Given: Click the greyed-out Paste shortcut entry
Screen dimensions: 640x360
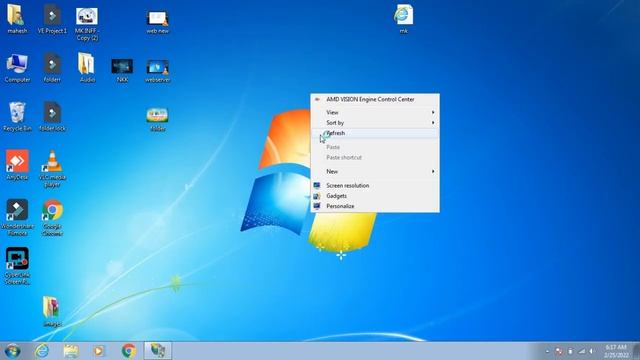Looking at the screenshot, I should pos(375,157).
